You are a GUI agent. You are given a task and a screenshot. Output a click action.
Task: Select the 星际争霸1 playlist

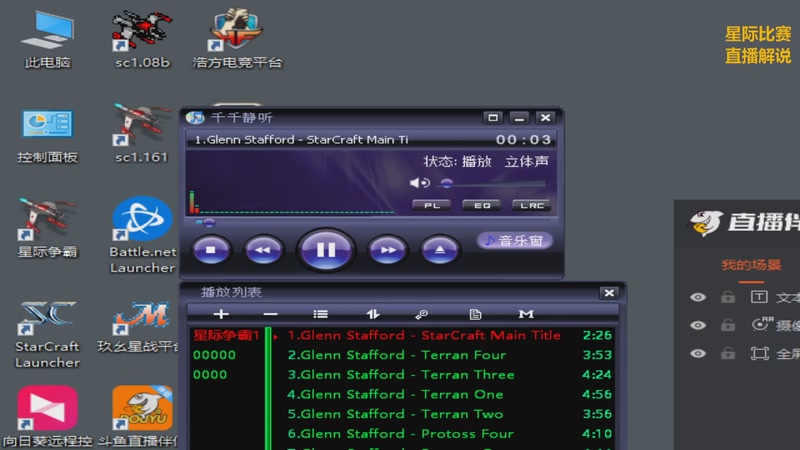pyautogui.click(x=227, y=335)
